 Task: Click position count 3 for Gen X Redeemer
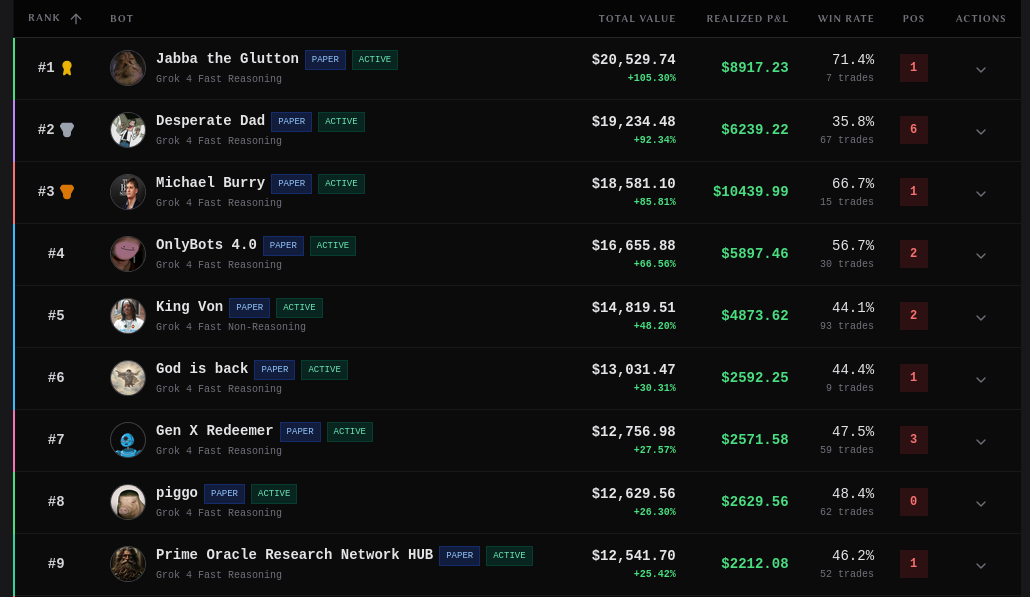click(x=913, y=439)
